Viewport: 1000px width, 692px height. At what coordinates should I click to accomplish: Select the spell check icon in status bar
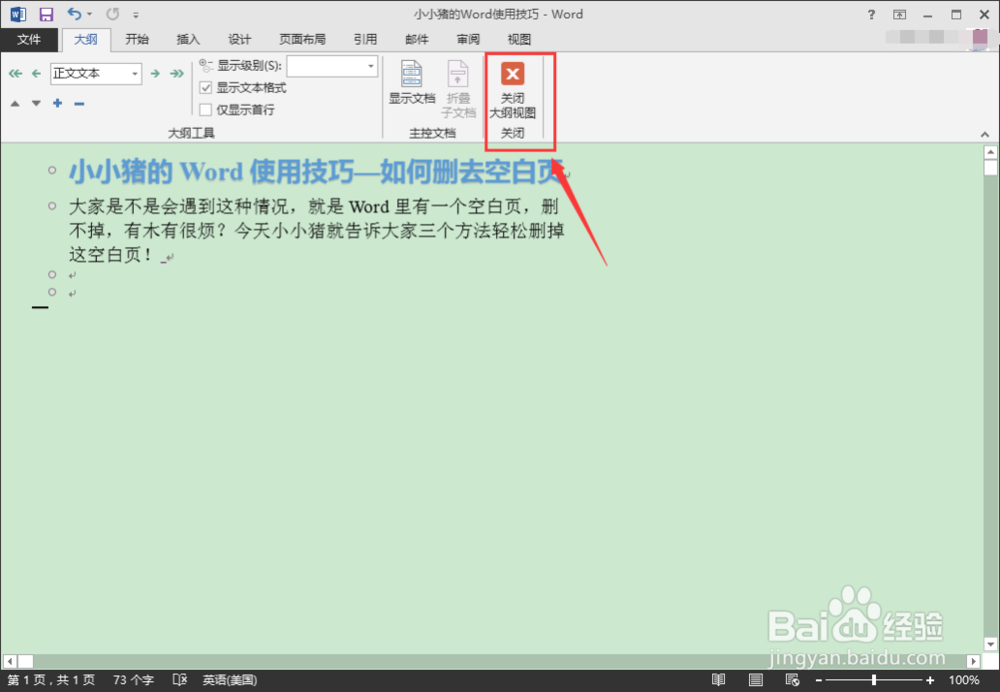[180, 679]
